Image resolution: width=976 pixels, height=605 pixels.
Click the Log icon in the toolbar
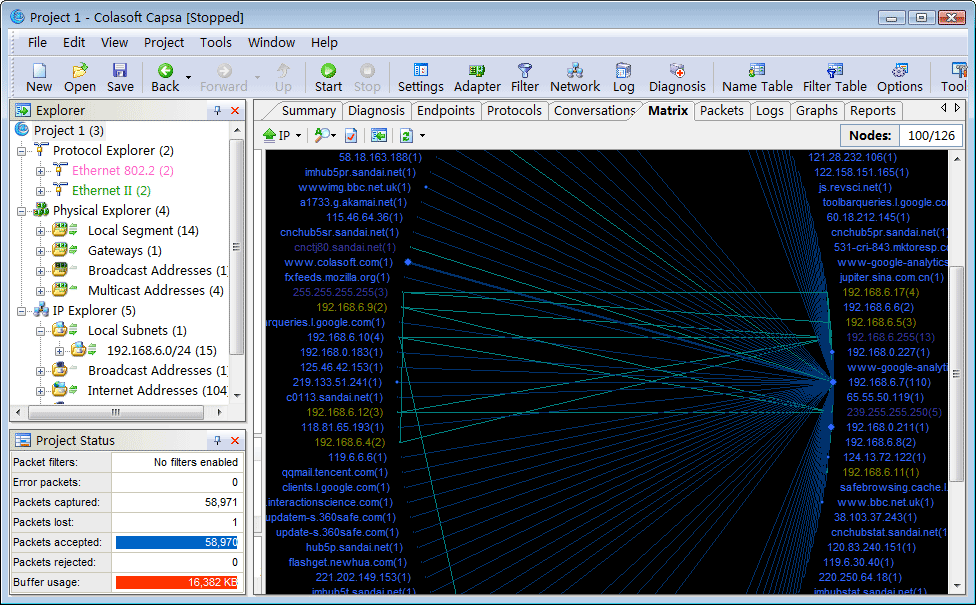(623, 75)
